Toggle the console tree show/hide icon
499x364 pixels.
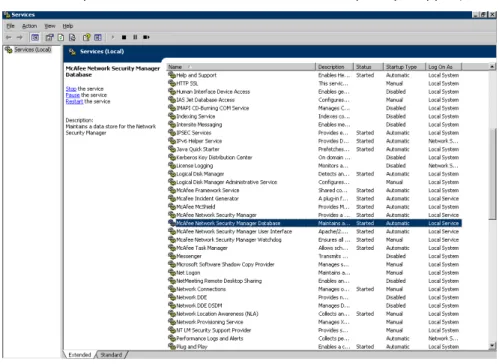pos(35,37)
